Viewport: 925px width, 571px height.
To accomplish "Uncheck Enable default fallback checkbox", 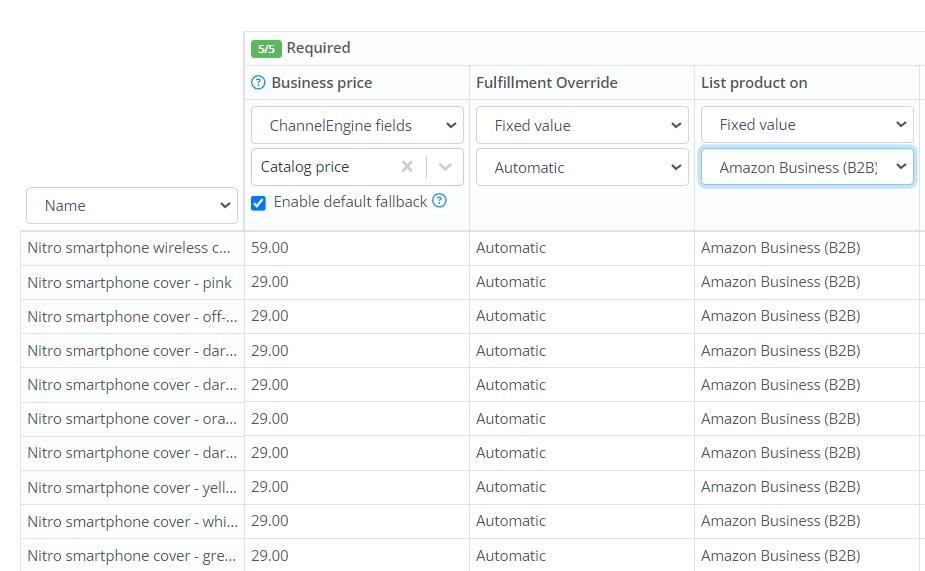I will coord(259,202).
